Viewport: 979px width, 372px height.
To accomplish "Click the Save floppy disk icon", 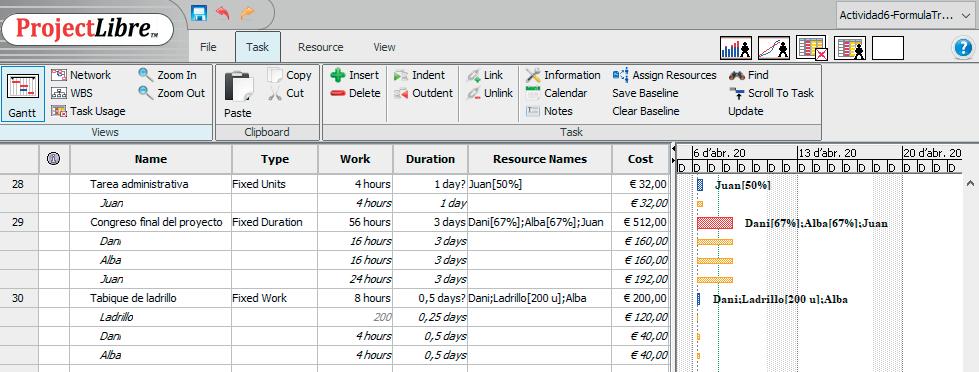I will (199, 13).
